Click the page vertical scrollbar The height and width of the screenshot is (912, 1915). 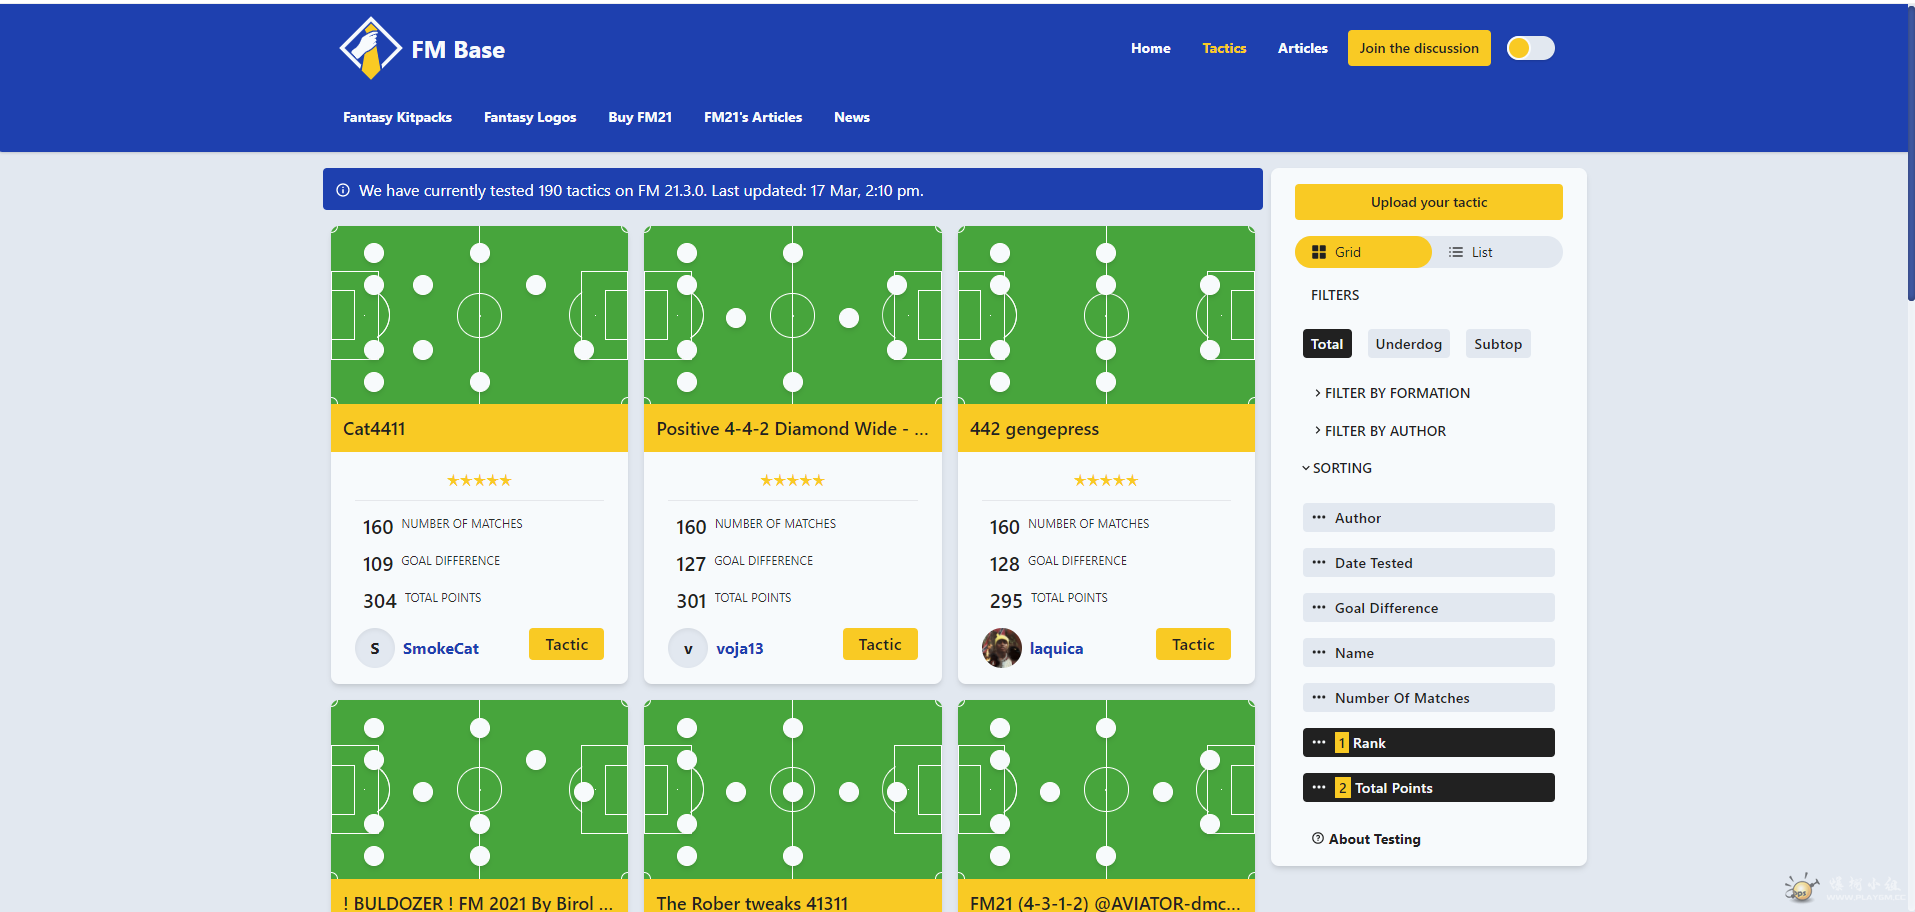(1910, 150)
